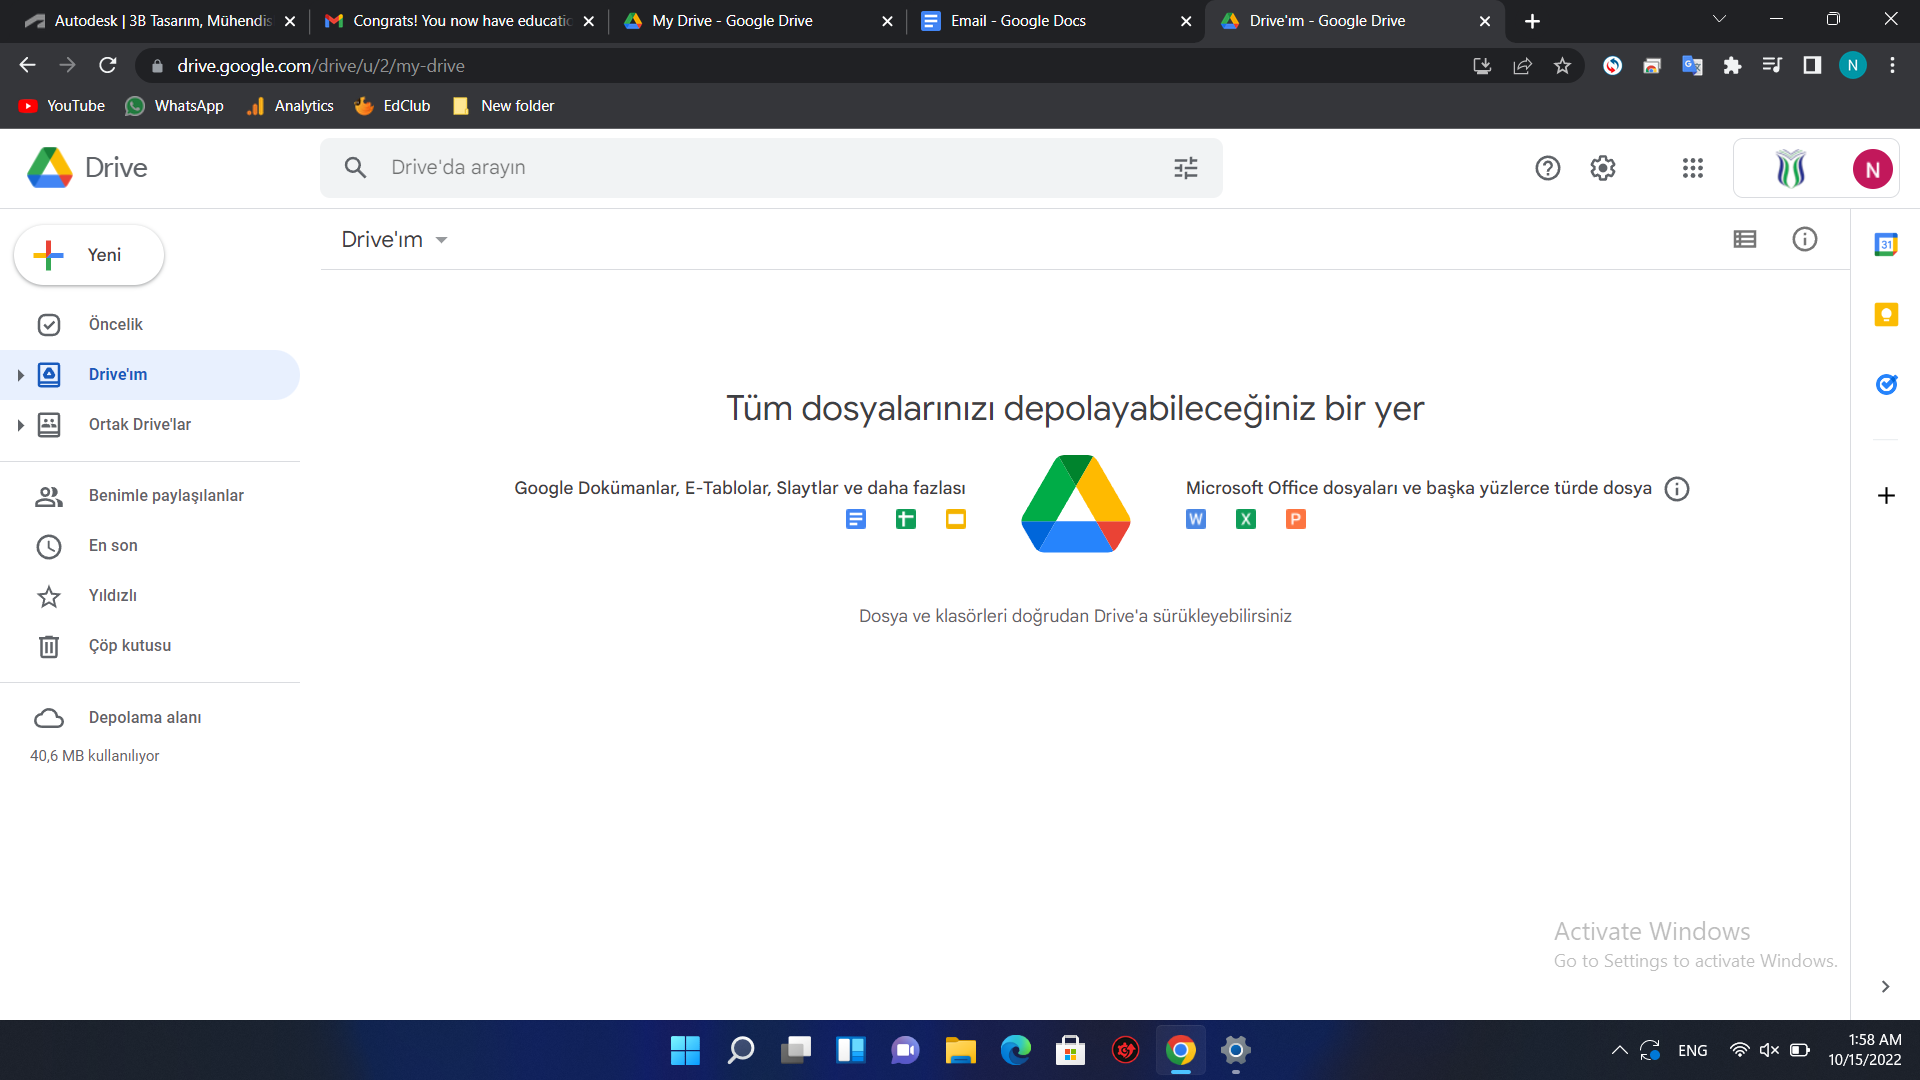Open Drive settings gear

click(1603, 168)
